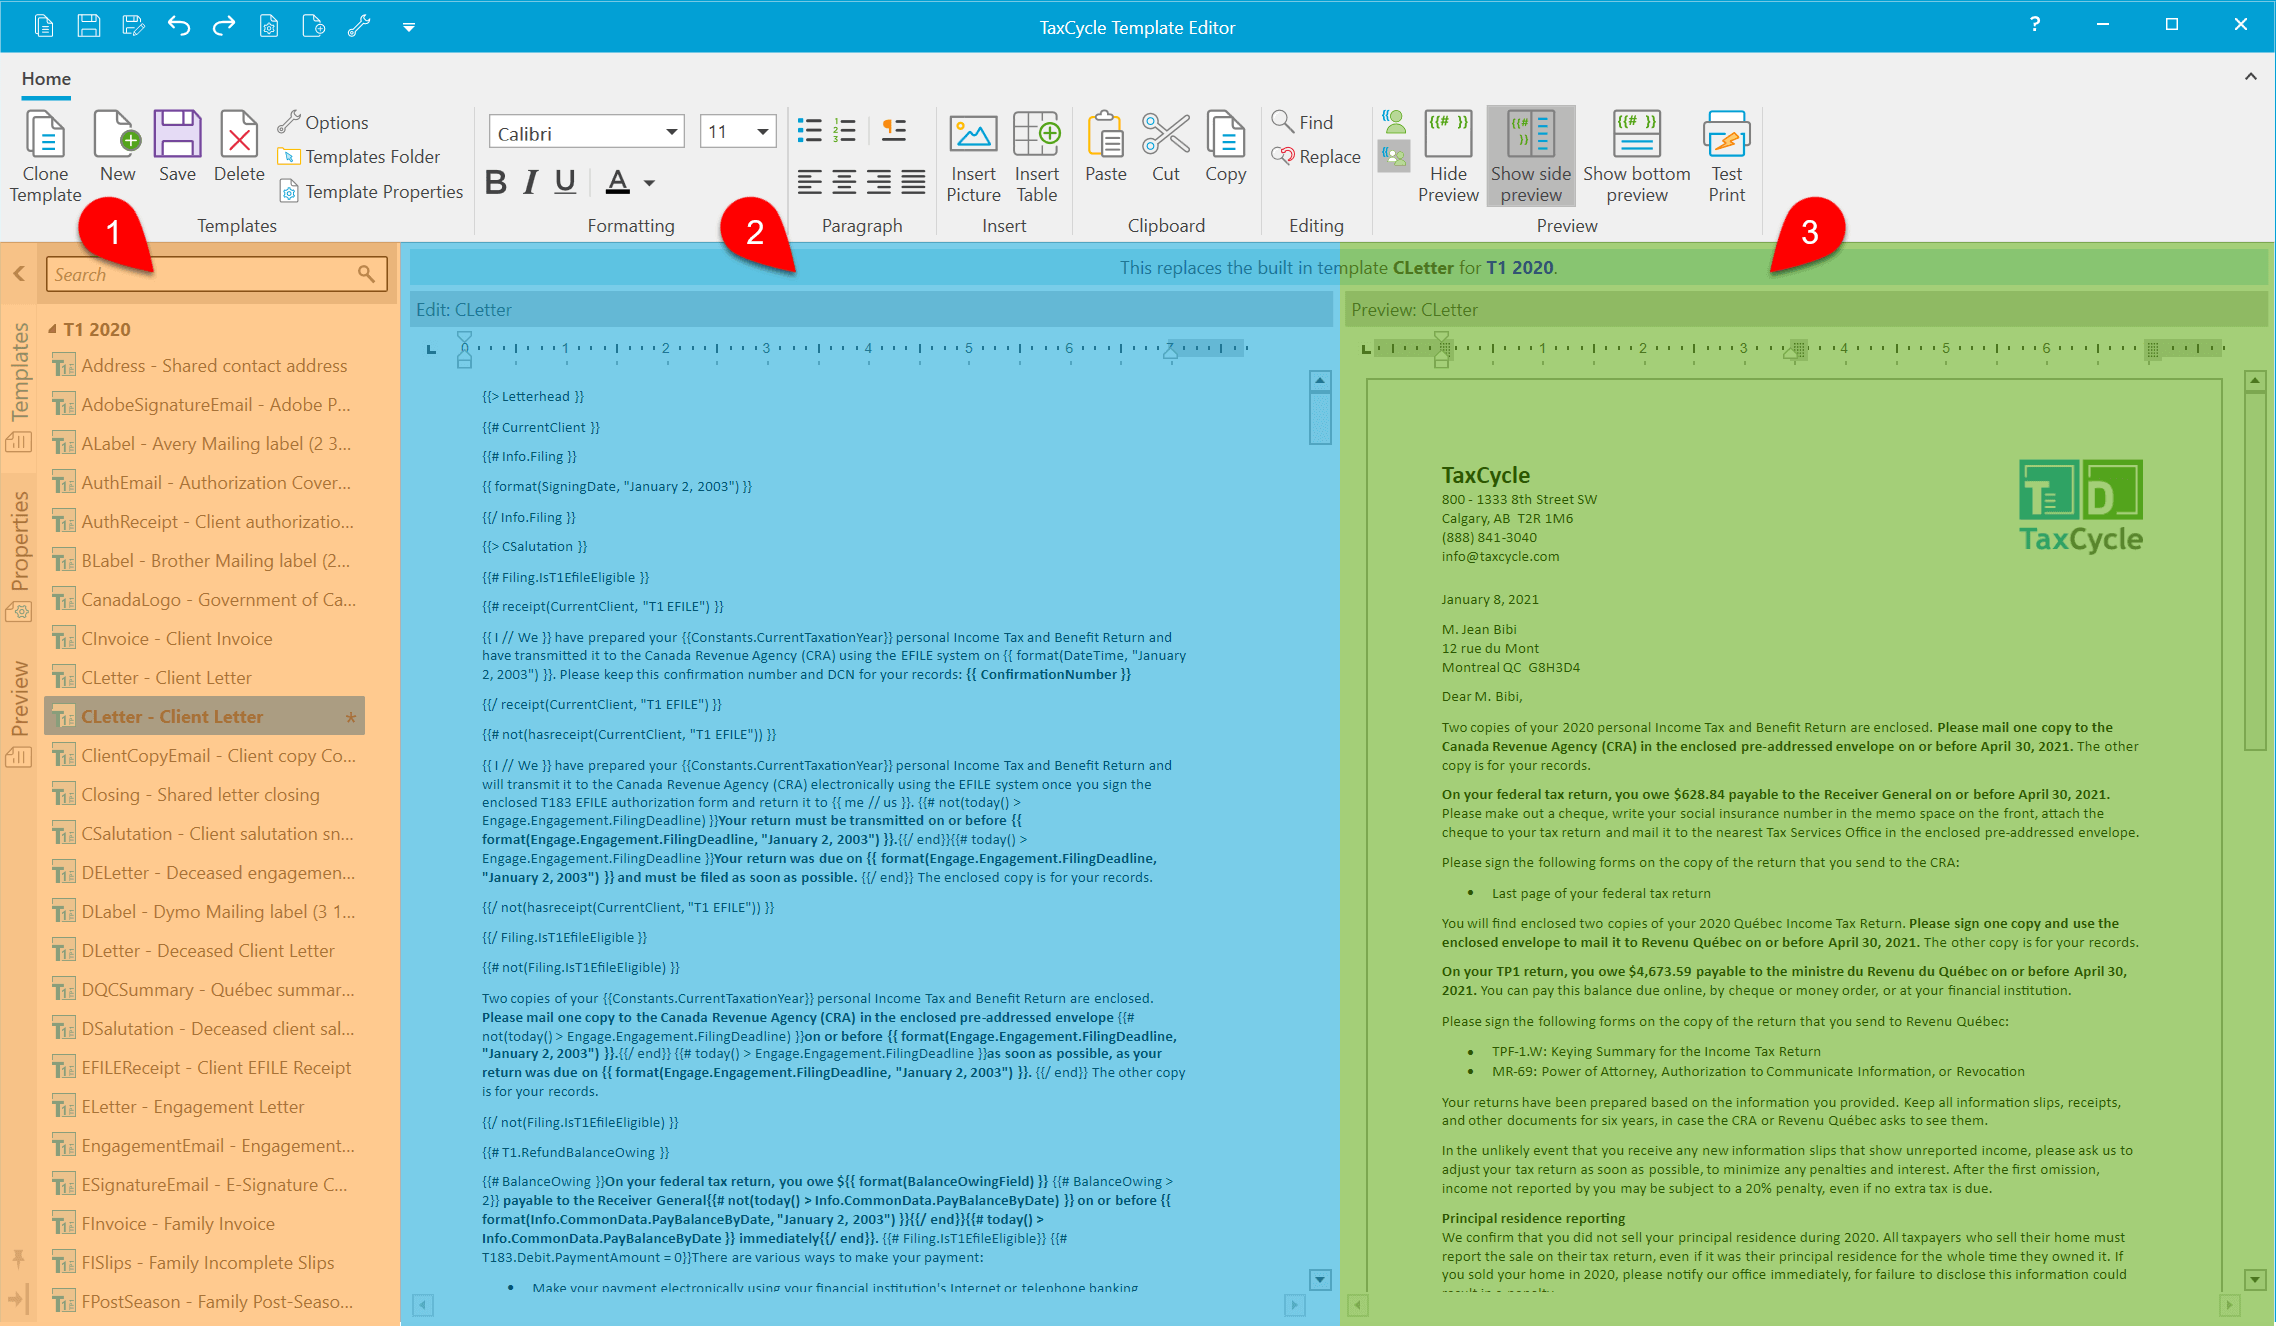Click Show bottom preview

coord(1637,157)
